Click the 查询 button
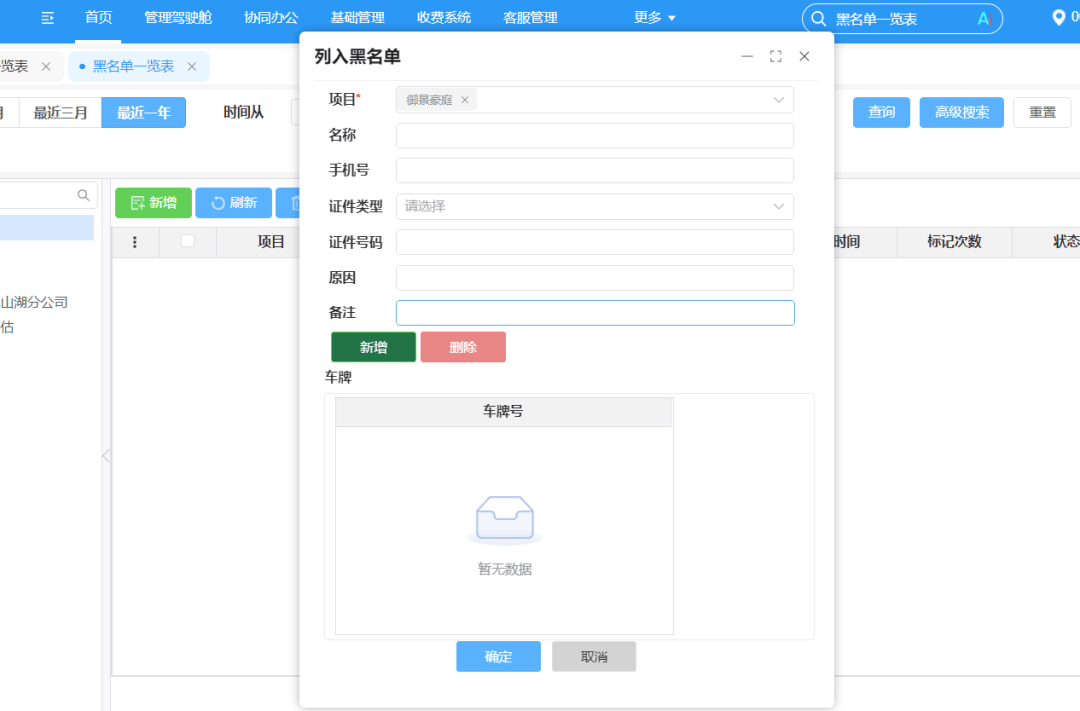1080x711 pixels. coord(881,112)
